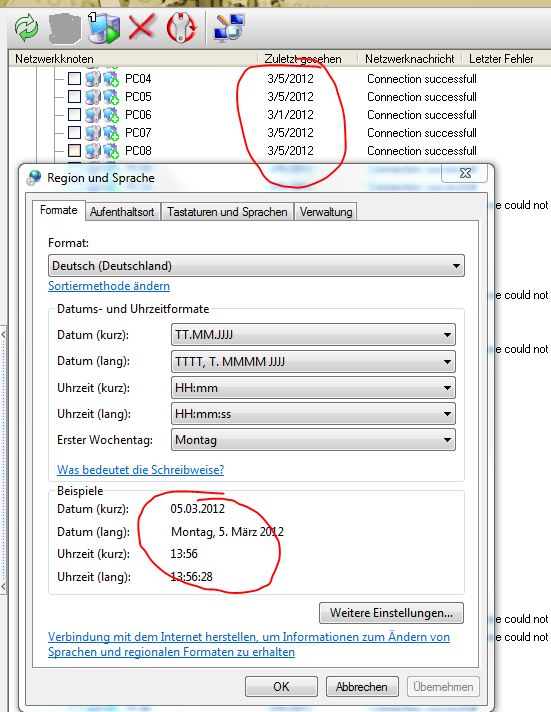Check the PC04 checkbox
The image size is (551, 712).
pos(74,79)
